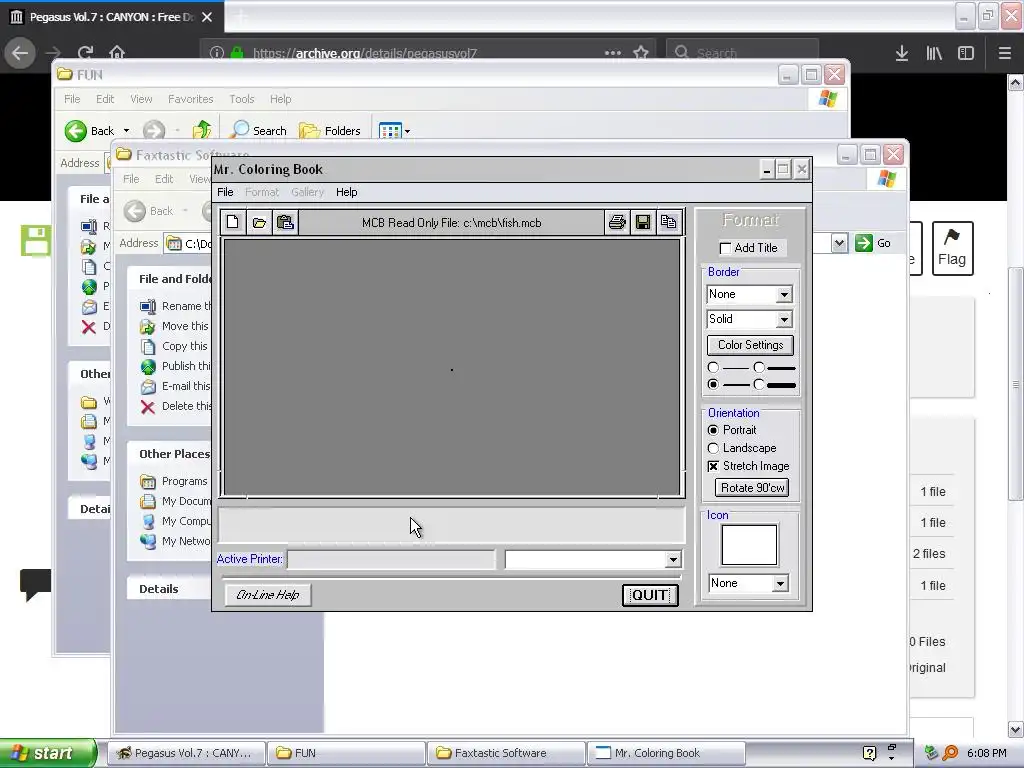Select the lower-left selected line thickness radio button
This screenshot has height=768, width=1024.
(x=713, y=385)
